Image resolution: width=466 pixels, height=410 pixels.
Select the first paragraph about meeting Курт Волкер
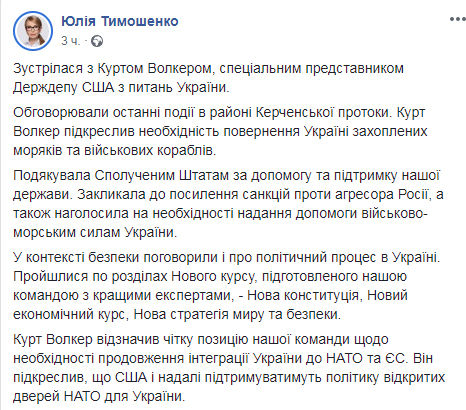pos(208,78)
